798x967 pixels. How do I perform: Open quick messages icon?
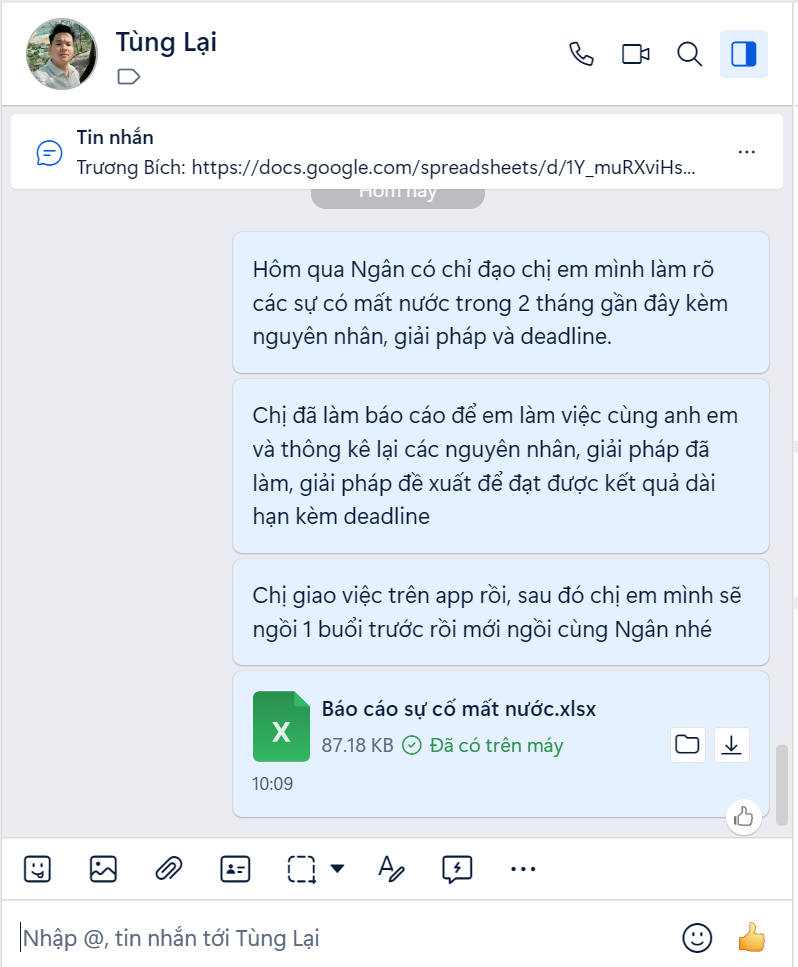[457, 869]
